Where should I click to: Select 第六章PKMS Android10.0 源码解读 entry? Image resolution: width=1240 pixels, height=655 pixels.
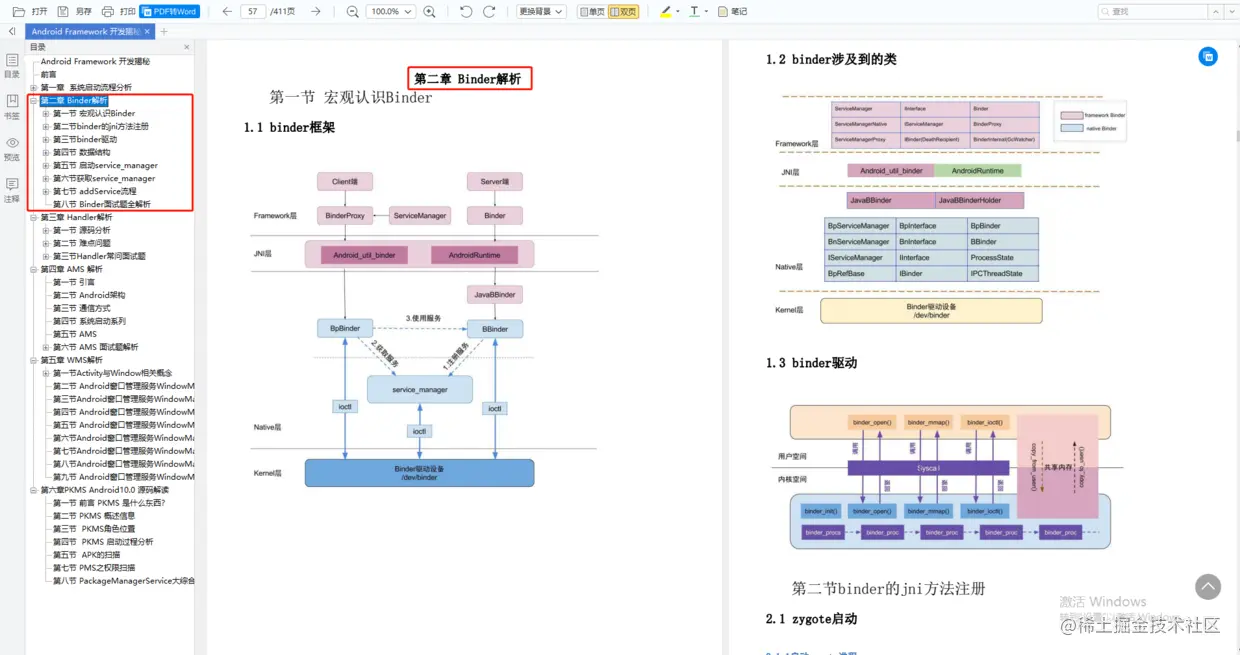click(105, 490)
